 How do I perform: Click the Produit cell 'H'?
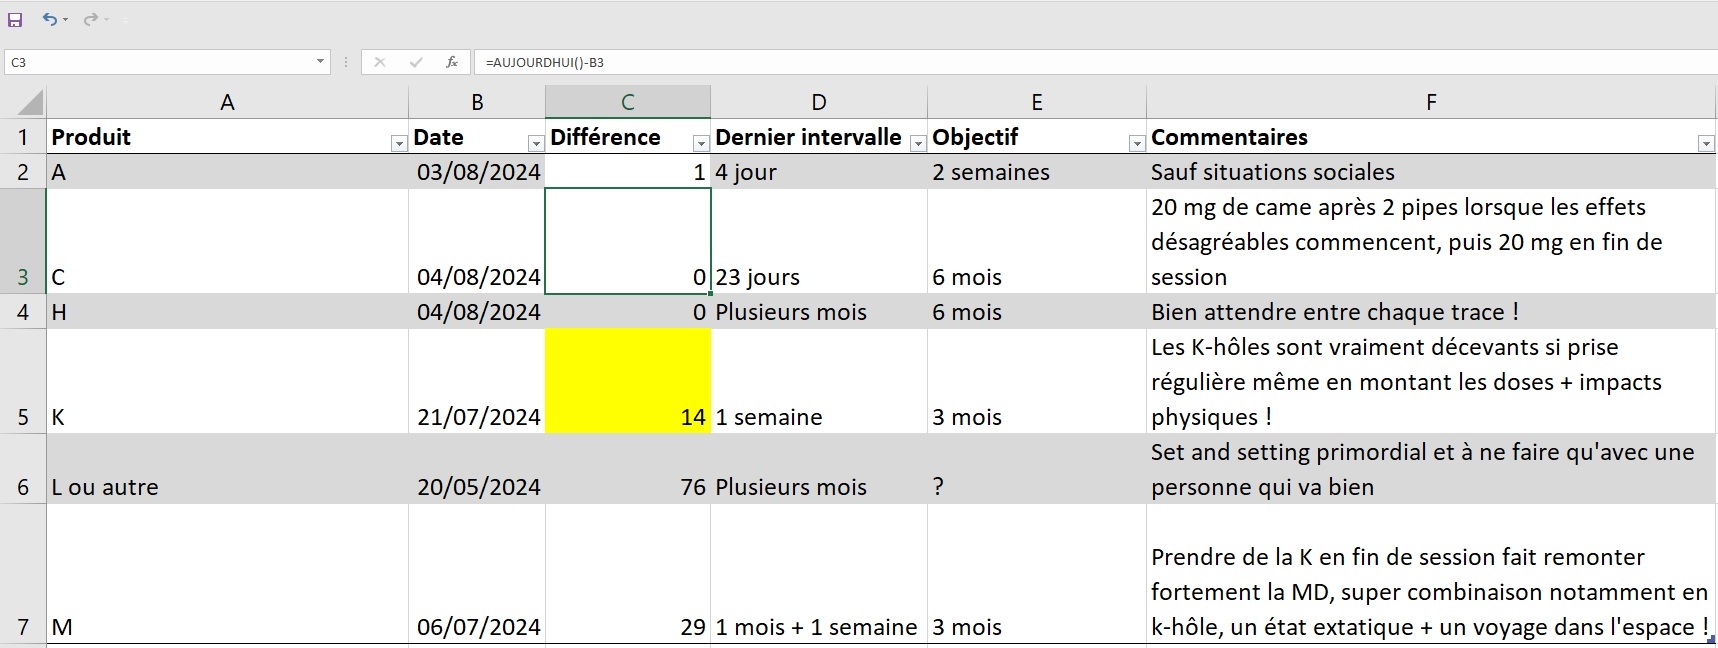tap(227, 312)
